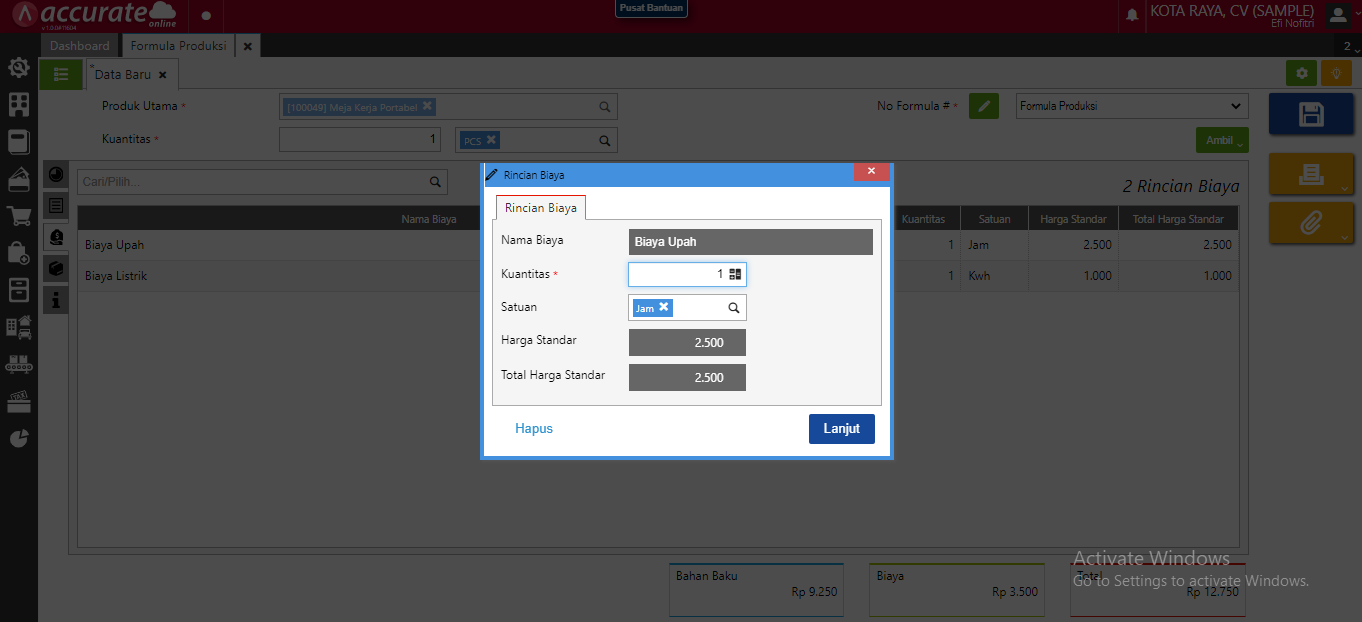Select the document list section icon in the form
Screen dimensions: 1362x622
(56, 205)
